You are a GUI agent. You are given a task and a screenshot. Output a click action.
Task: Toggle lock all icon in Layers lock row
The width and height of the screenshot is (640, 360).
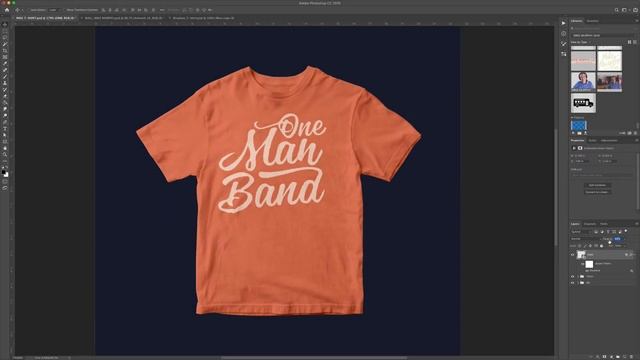coord(602,246)
